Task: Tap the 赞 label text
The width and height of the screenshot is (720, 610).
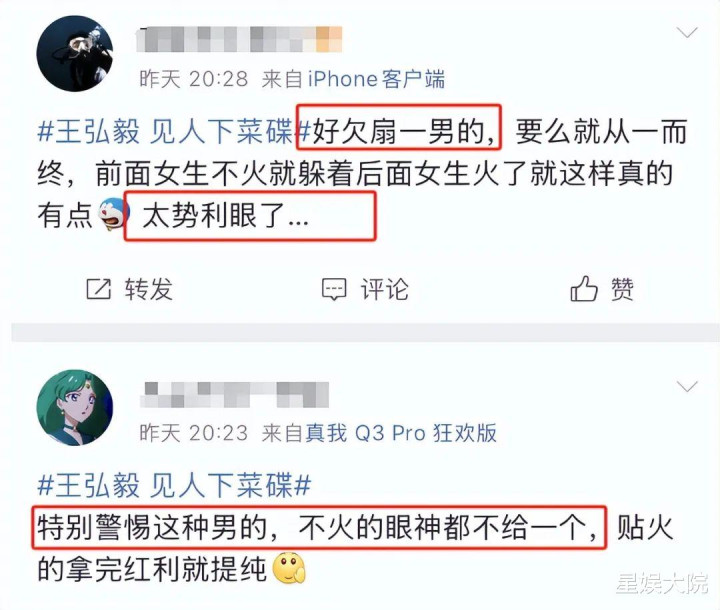Action: [622, 289]
